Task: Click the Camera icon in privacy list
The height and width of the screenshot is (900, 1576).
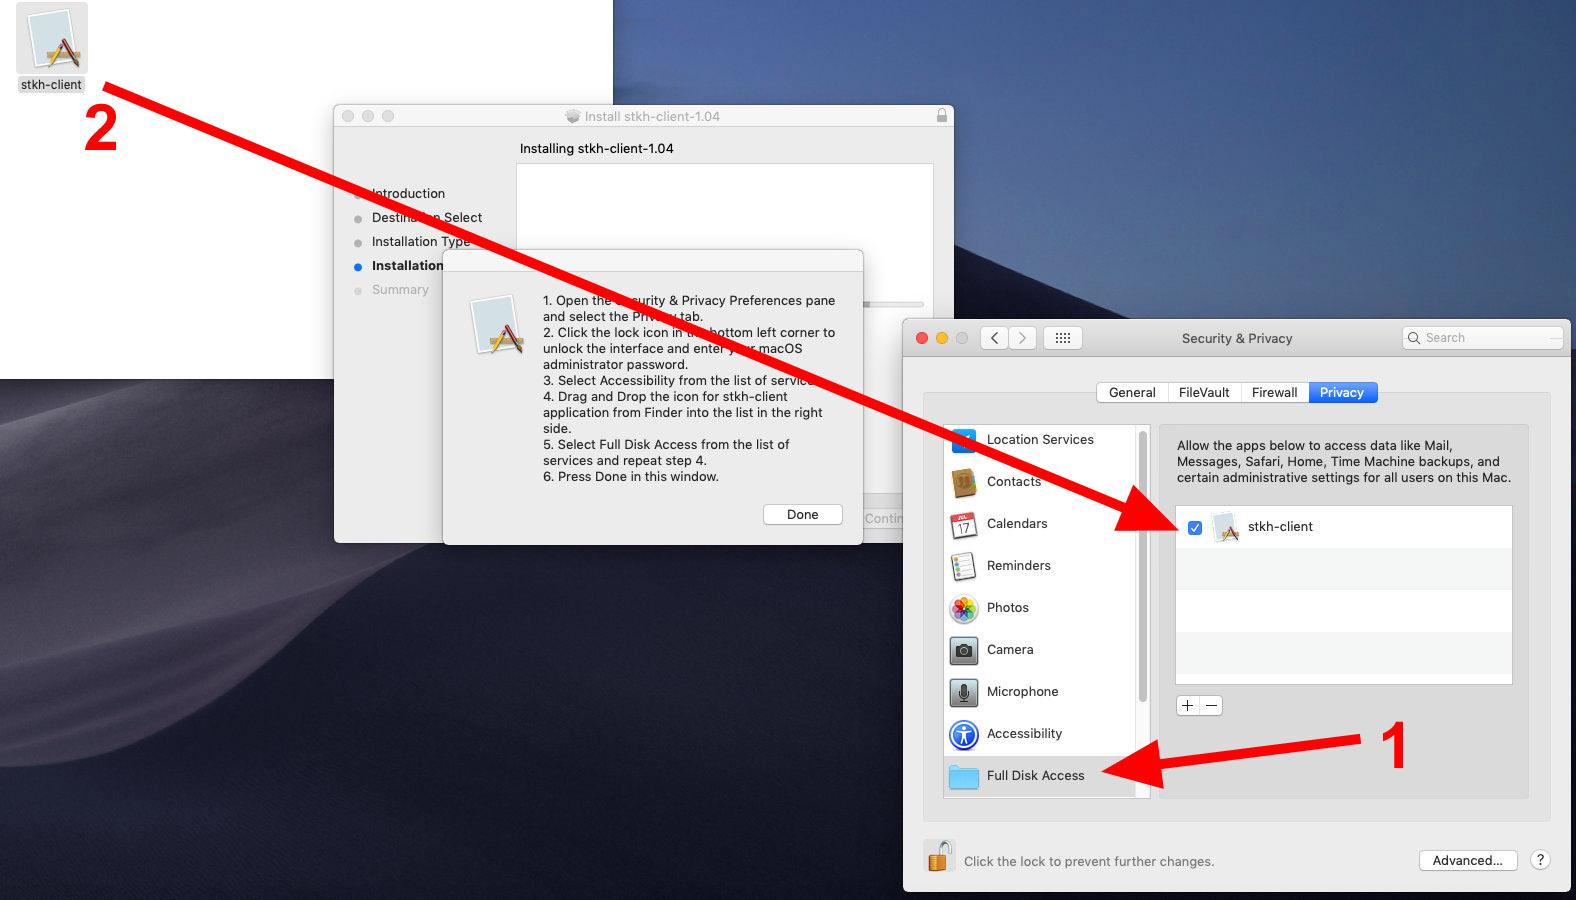Action: [964, 650]
